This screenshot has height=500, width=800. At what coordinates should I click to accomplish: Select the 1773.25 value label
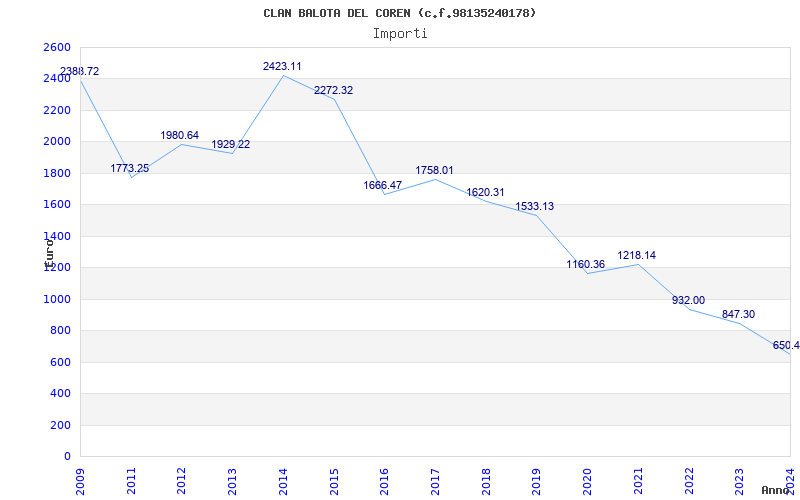130,168
